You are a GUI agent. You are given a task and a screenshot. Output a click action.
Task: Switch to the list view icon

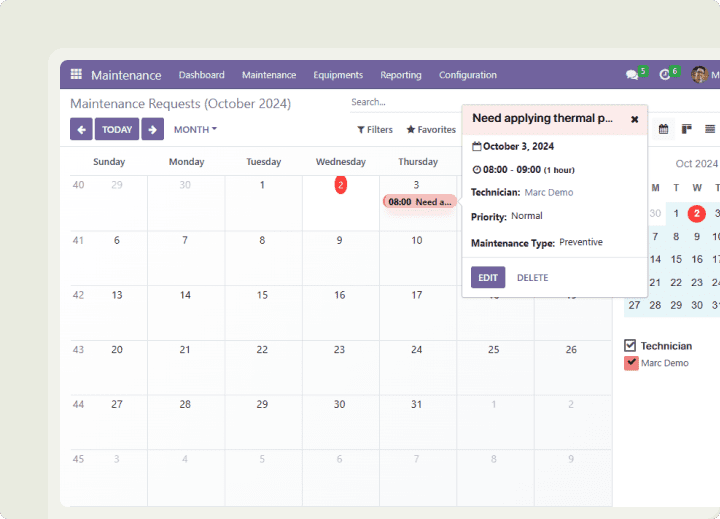coord(710,129)
